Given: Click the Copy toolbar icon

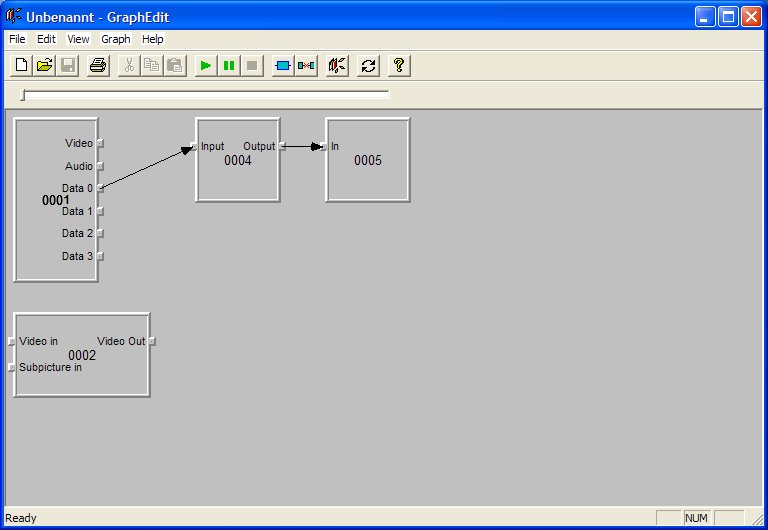Looking at the screenshot, I should (152, 65).
